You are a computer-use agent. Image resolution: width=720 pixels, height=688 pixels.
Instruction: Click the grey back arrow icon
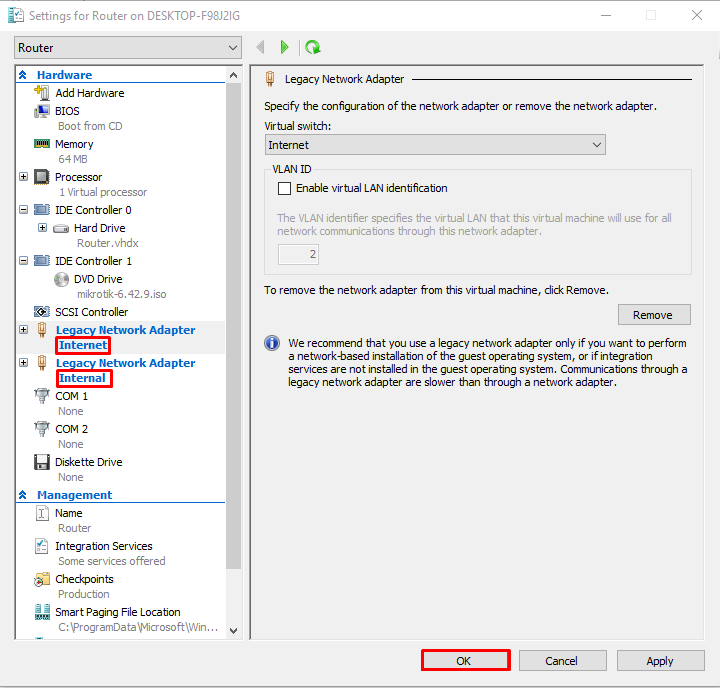[260, 47]
